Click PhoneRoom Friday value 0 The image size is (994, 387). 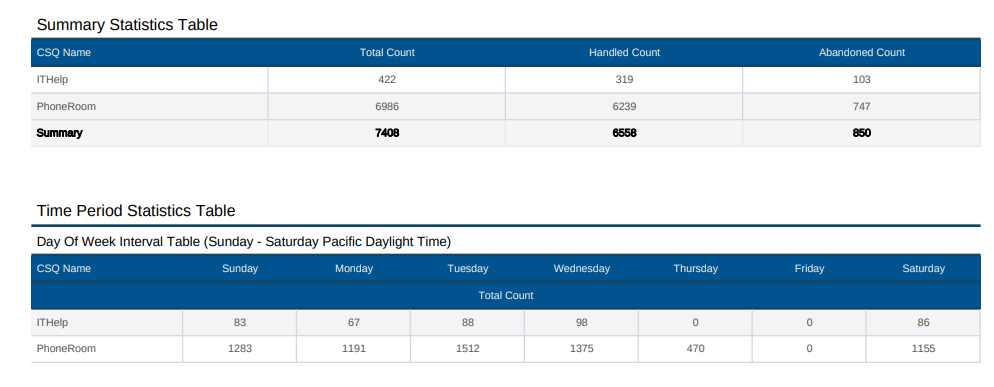coord(810,348)
